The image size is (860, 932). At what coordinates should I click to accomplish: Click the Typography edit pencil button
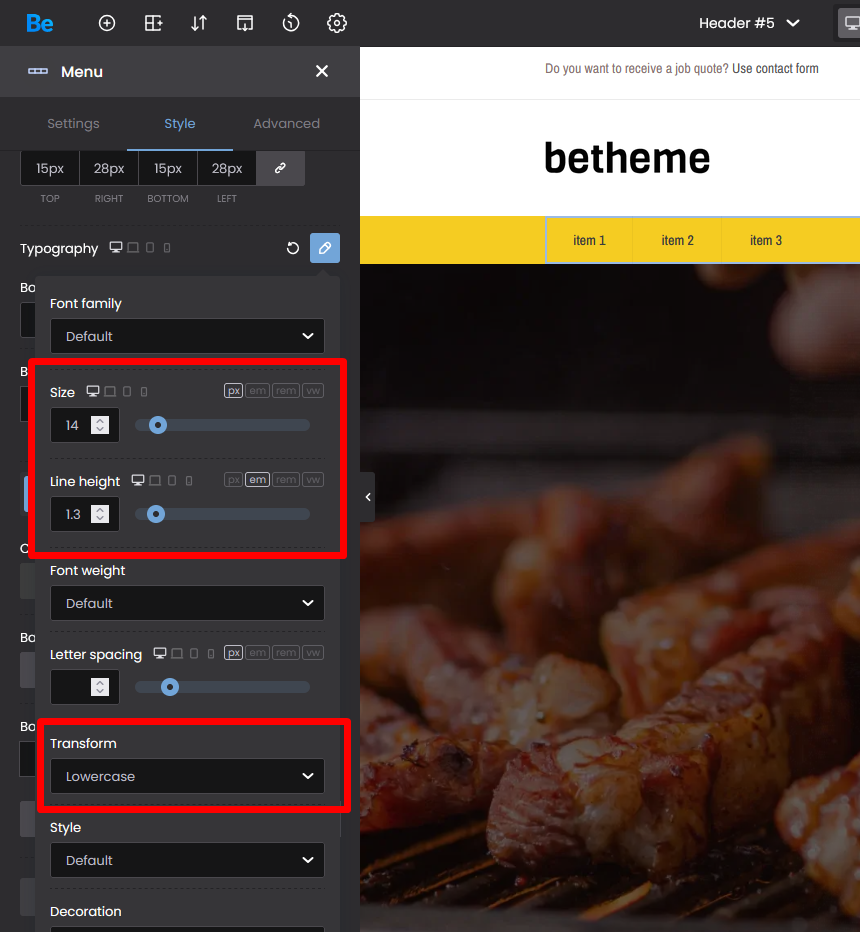pos(325,248)
